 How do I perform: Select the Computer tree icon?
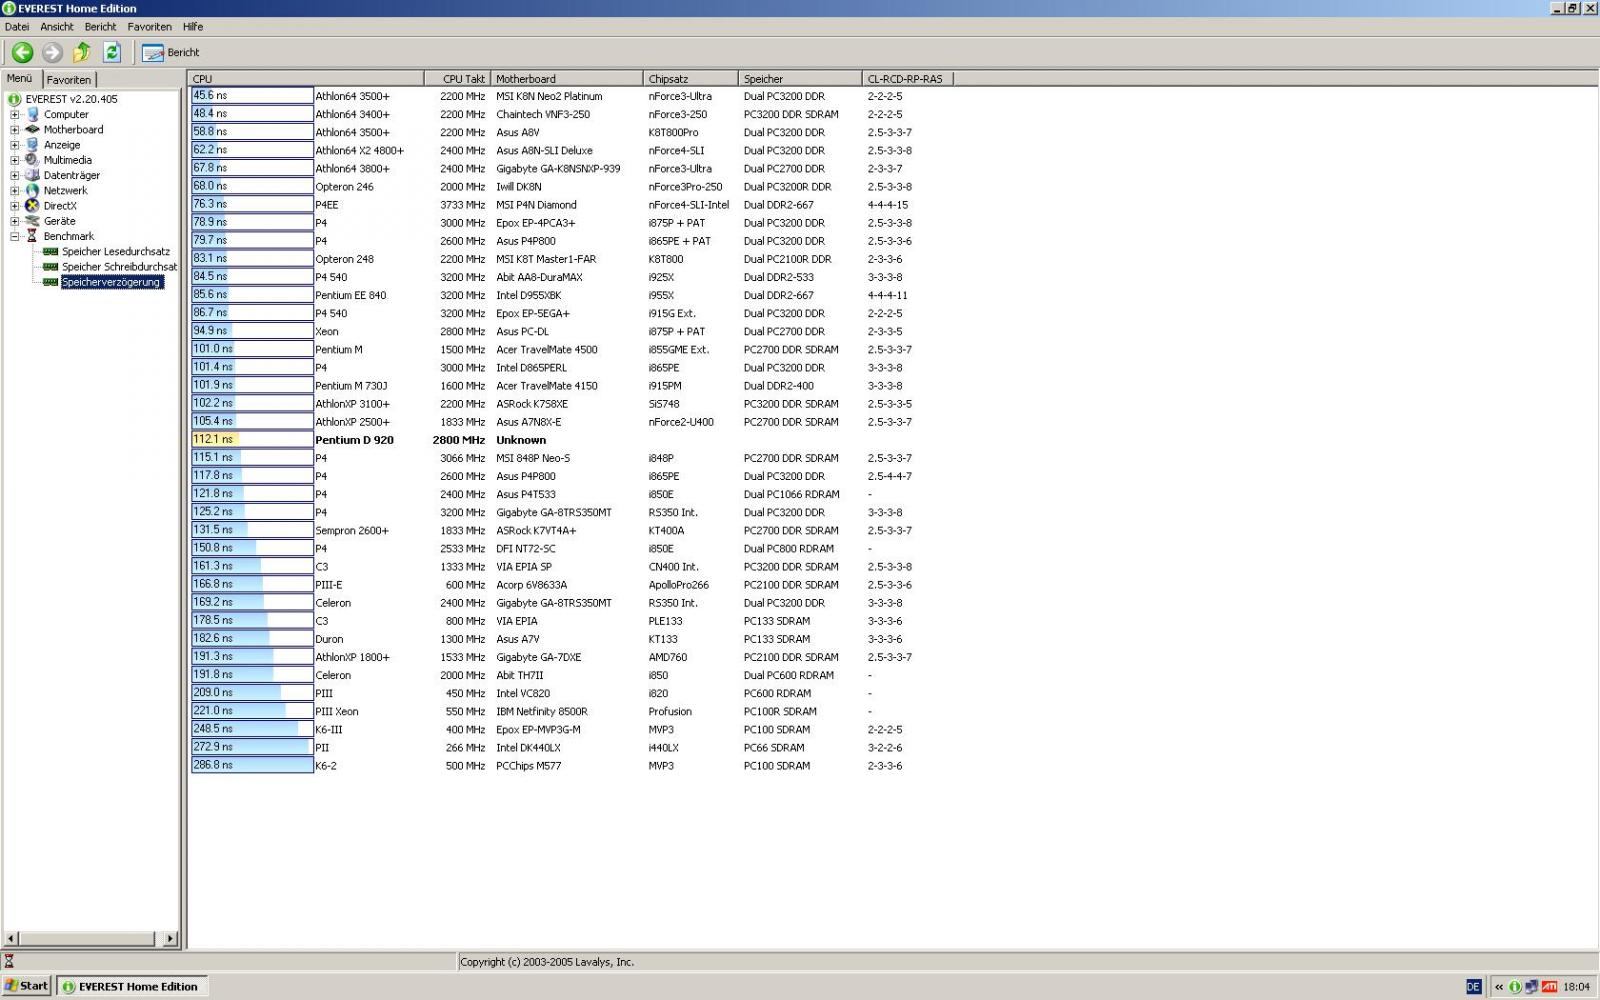[32, 114]
